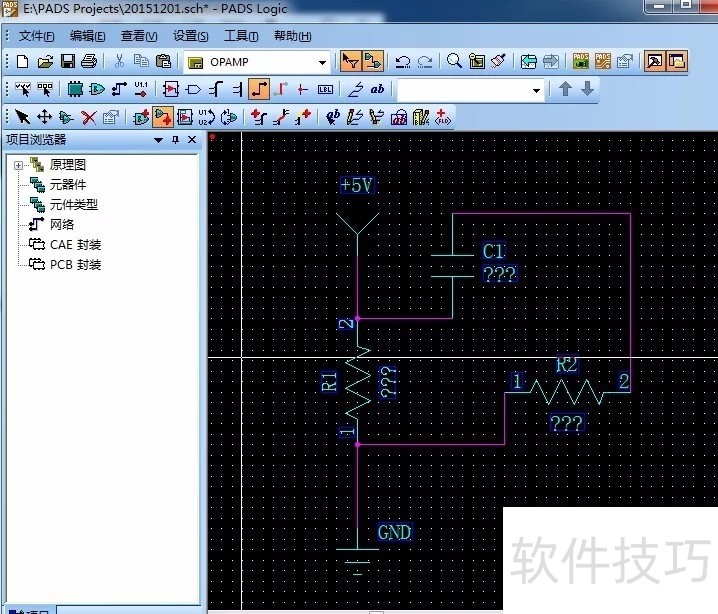Image resolution: width=718 pixels, height=614 pixels.
Task: Click the Sheet view icon
Action: [x=477, y=61]
